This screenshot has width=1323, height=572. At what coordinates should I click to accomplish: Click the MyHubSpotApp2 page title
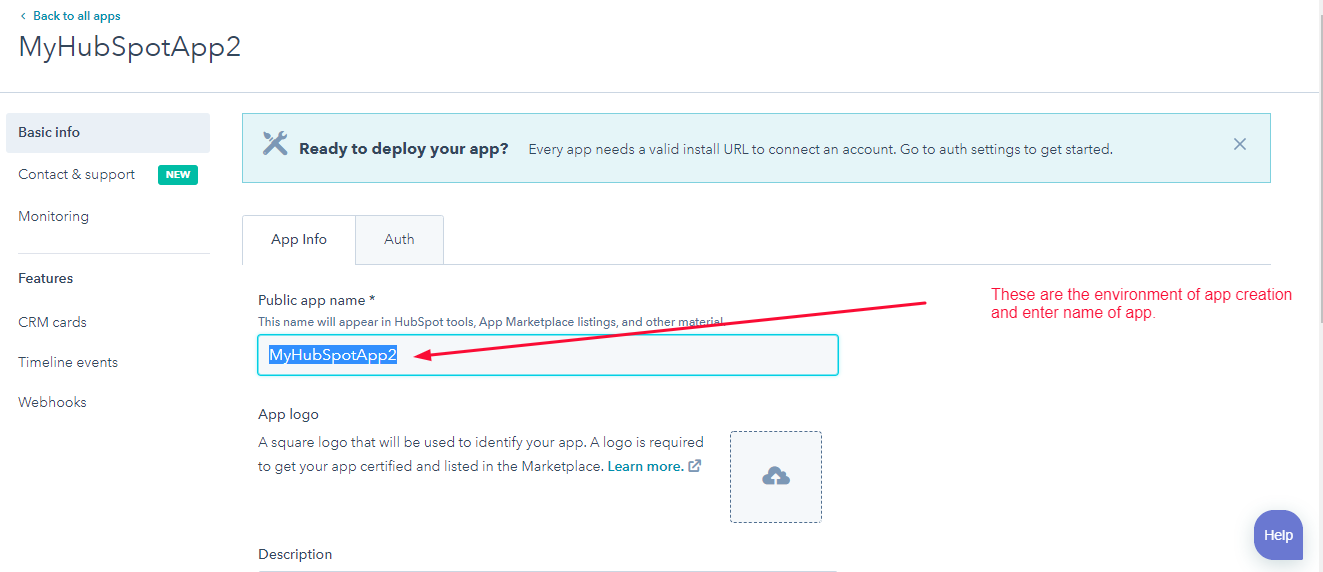[x=130, y=47]
